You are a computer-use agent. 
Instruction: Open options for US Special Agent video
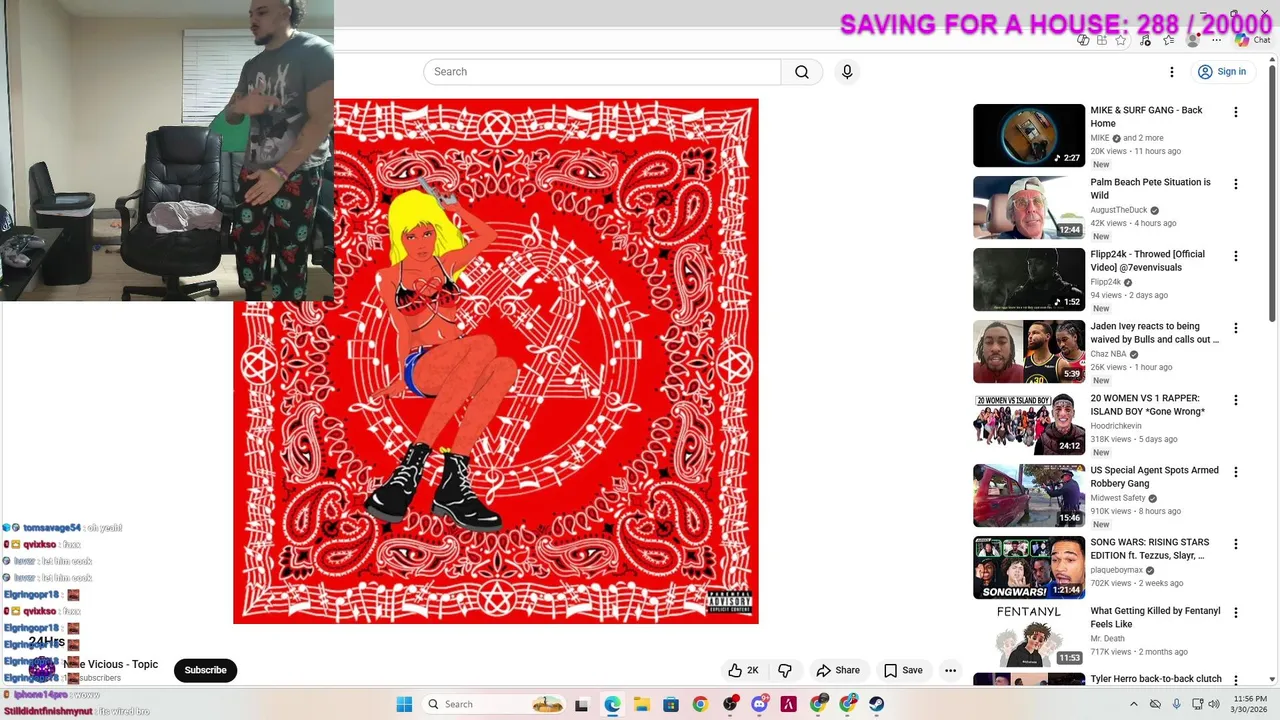pos(1236,473)
